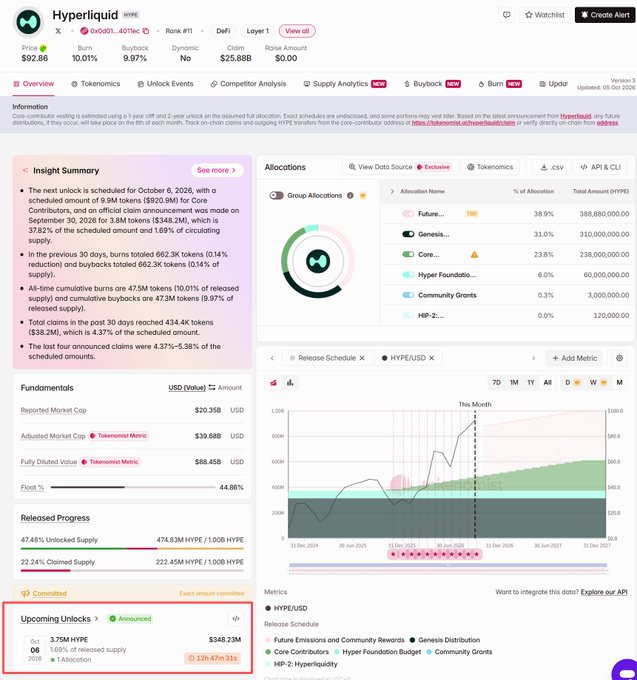The image size is (637, 680).
Task: Set chart range to 1Y
Action: [x=531, y=382]
